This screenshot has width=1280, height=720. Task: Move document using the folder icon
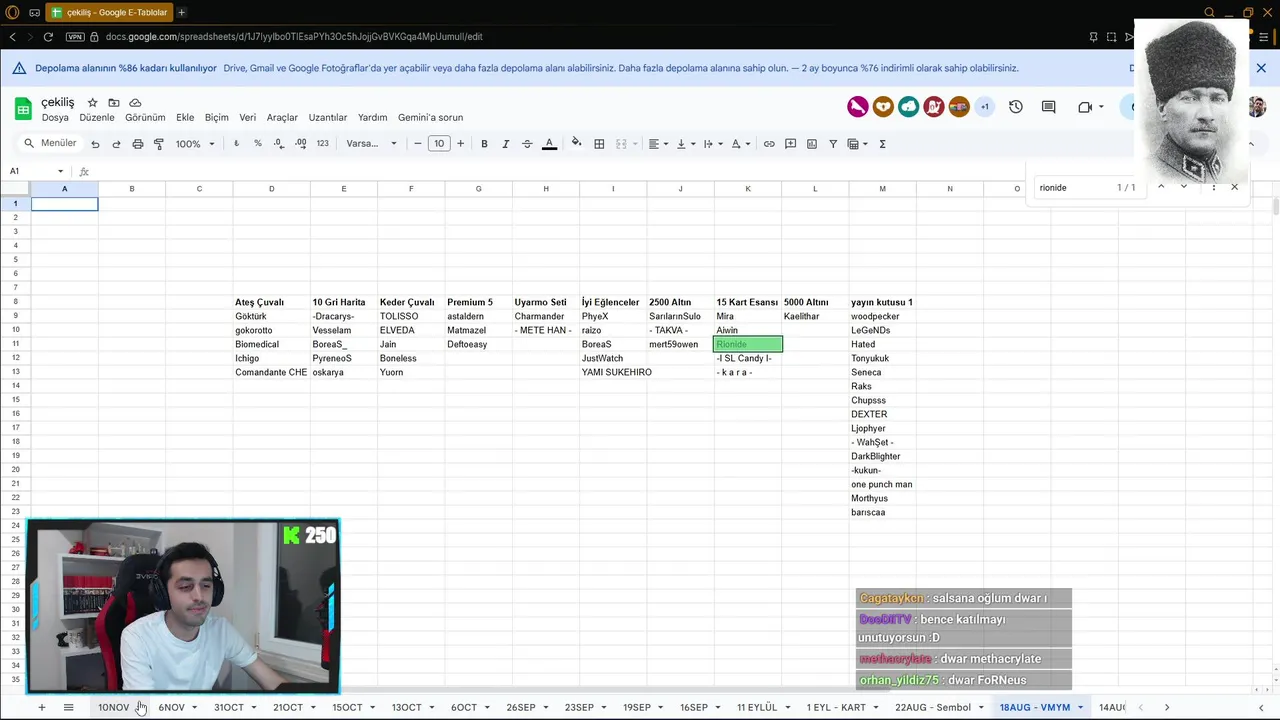click(x=113, y=103)
